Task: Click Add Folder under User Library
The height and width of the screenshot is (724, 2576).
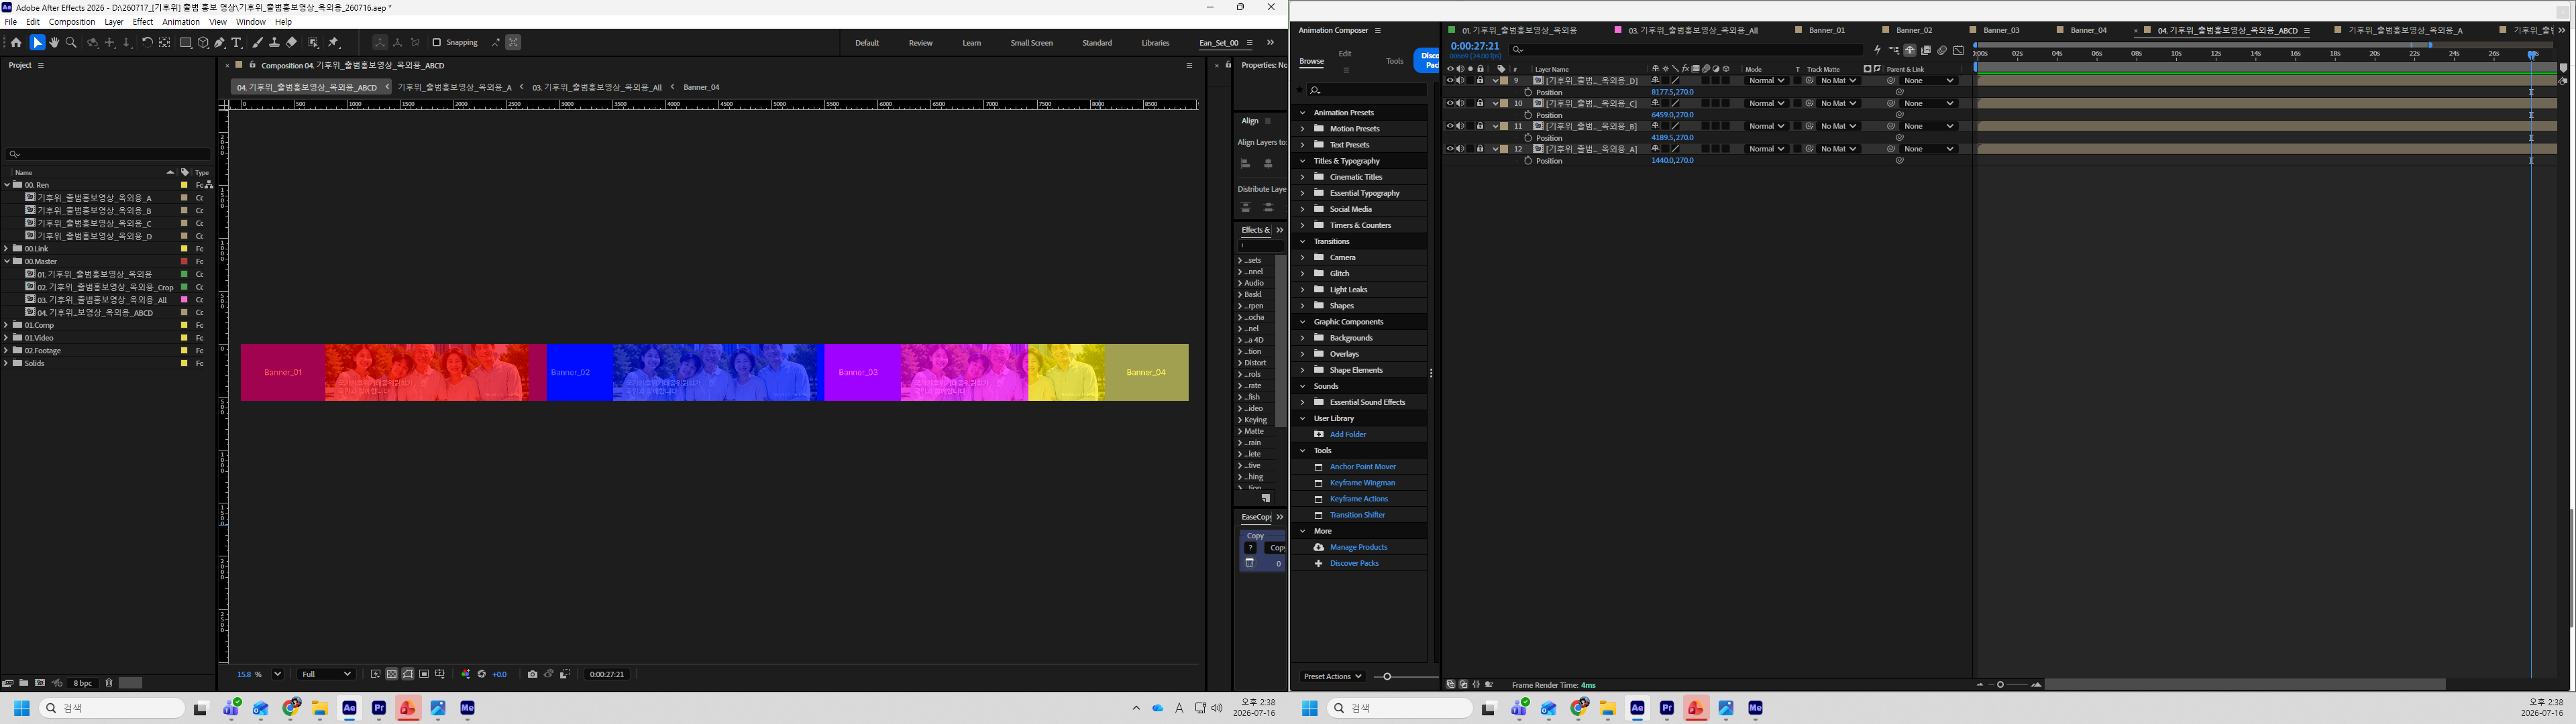Action: 1348,434
